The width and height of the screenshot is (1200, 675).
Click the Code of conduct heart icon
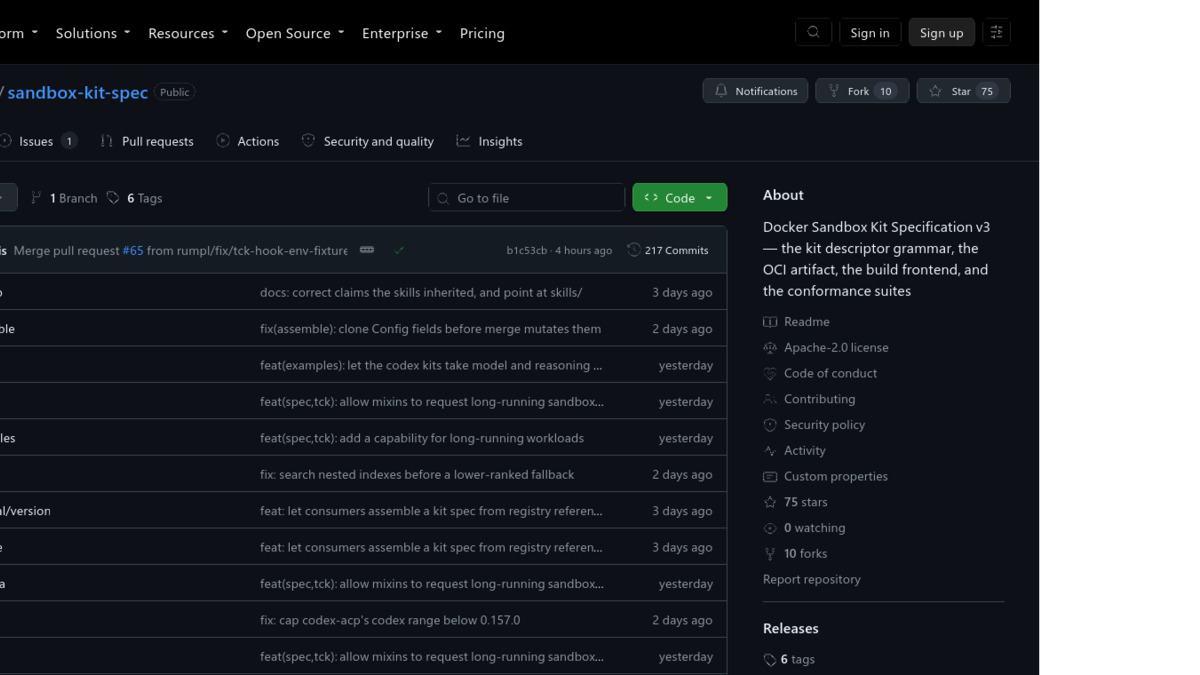point(770,373)
